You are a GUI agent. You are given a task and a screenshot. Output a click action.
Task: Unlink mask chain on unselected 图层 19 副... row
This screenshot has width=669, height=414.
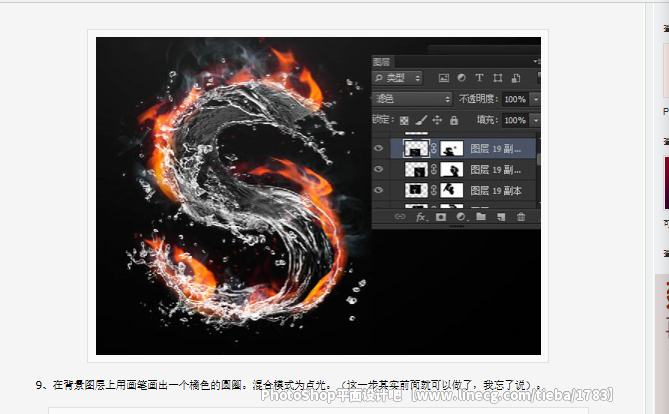[x=434, y=169]
